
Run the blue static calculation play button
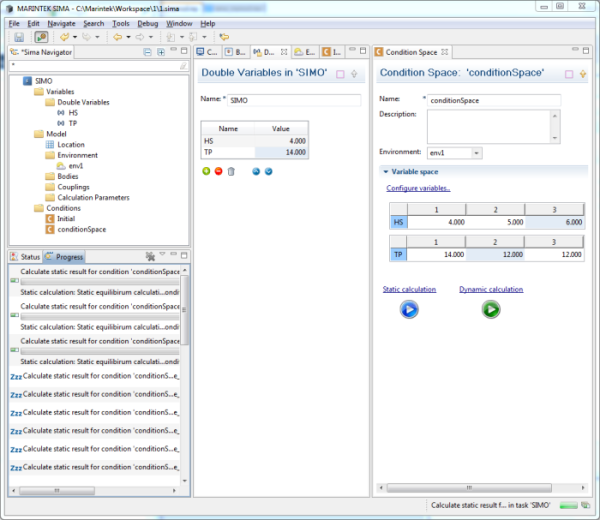pos(409,310)
